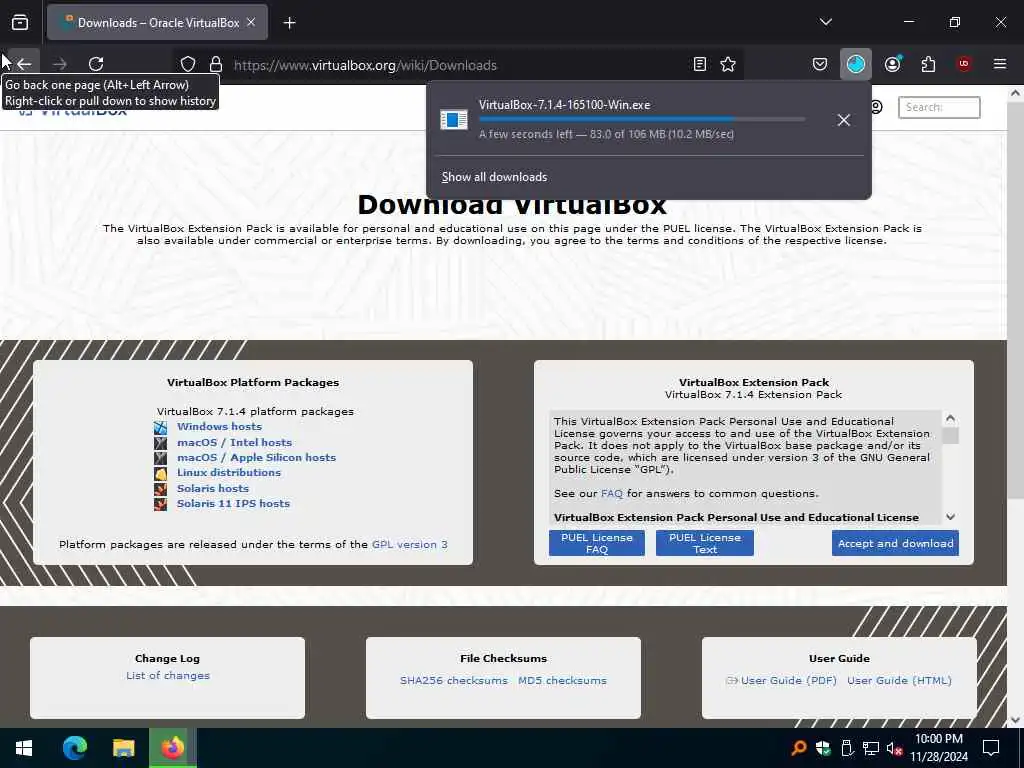Click the Linux distributions penguin icon

click(x=160, y=473)
